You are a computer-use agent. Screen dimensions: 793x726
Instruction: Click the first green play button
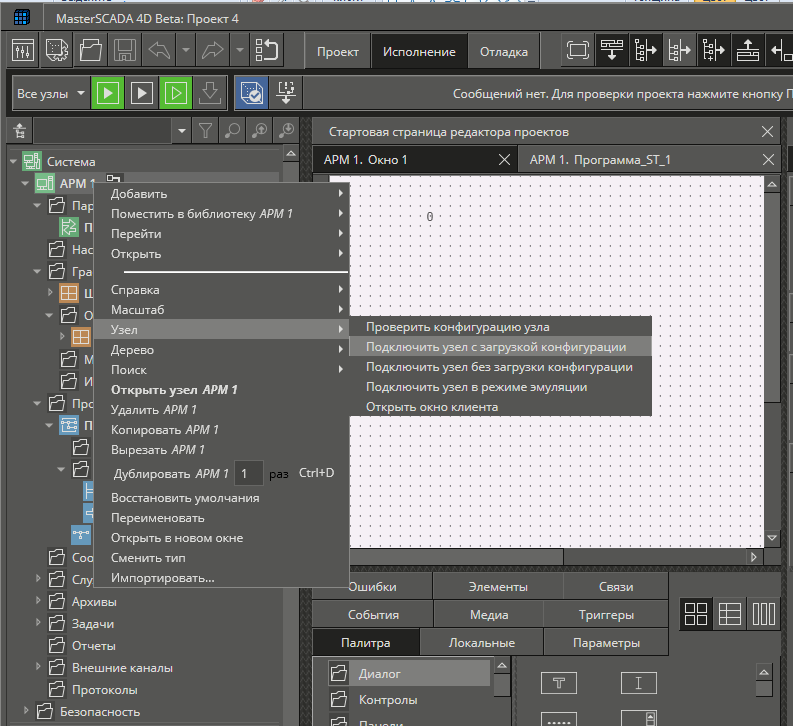coord(108,93)
